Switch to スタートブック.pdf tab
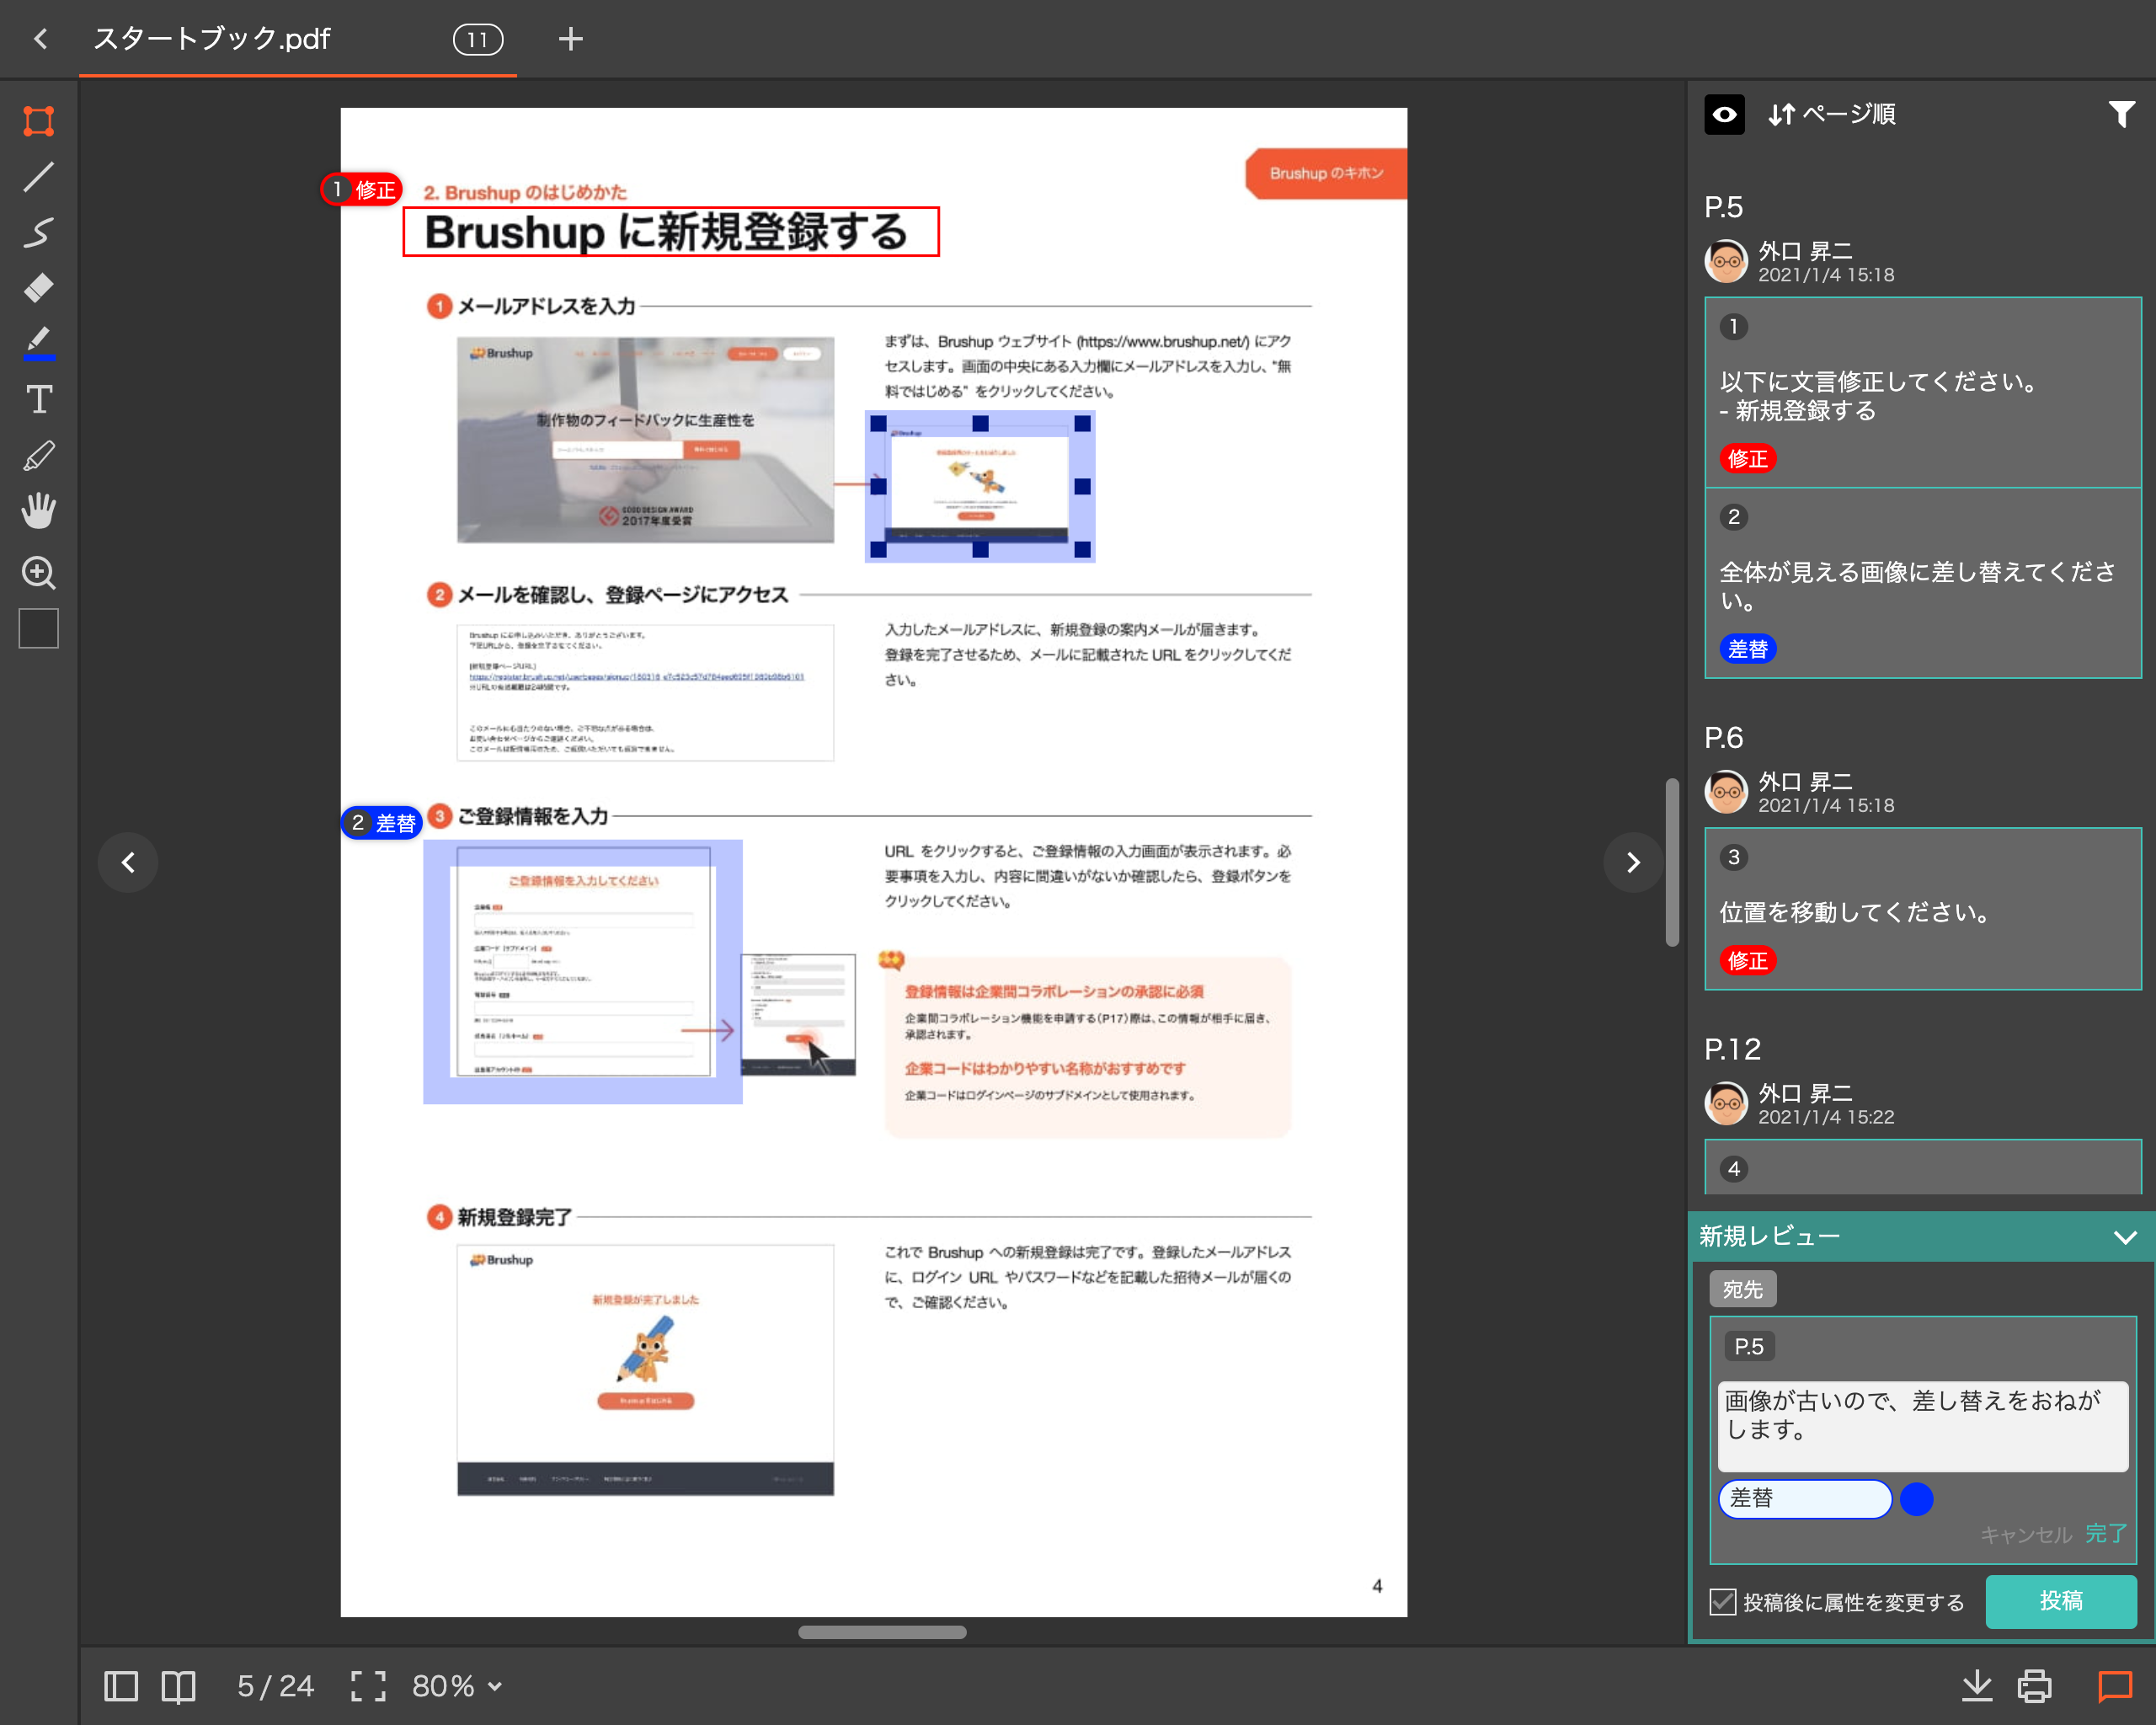 212,39
